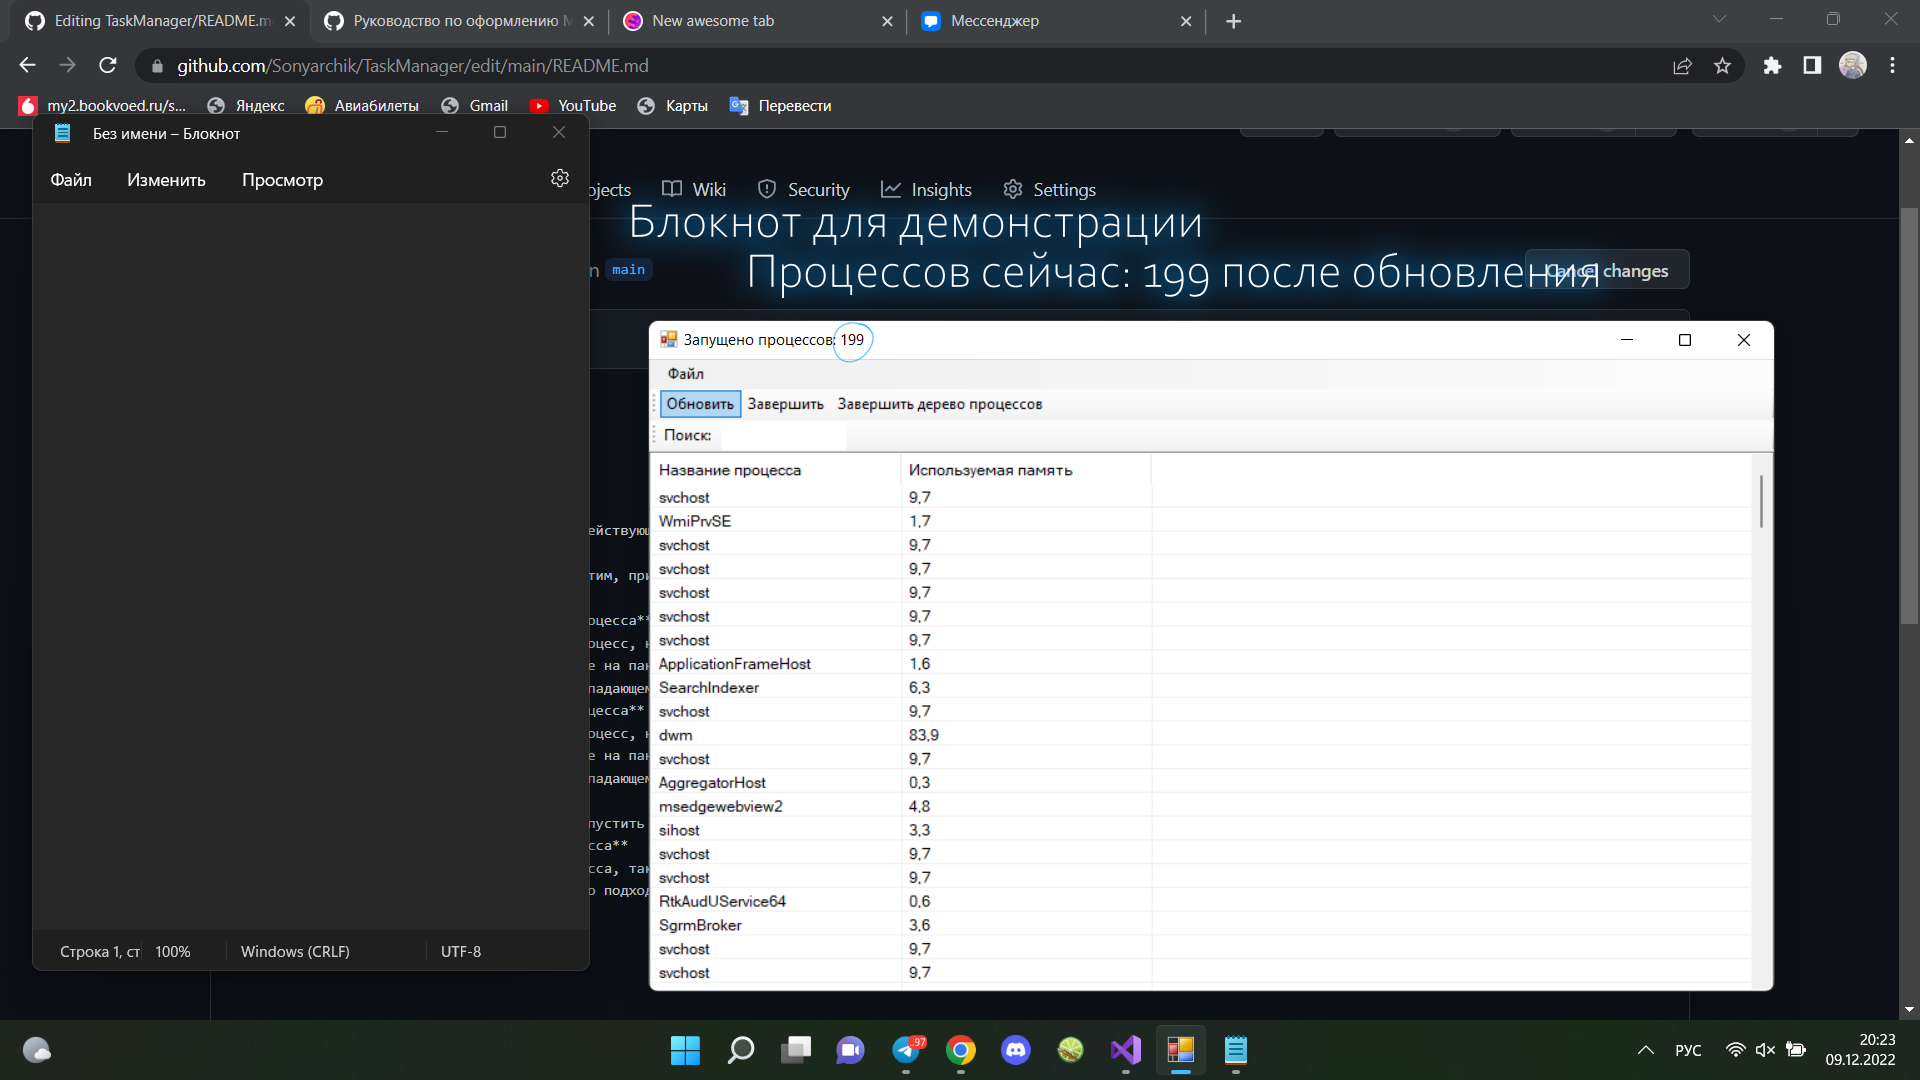Share the page using the address bar icon
The height and width of the screenshot is (1080, 1920).
click(x=1683, y=65)
